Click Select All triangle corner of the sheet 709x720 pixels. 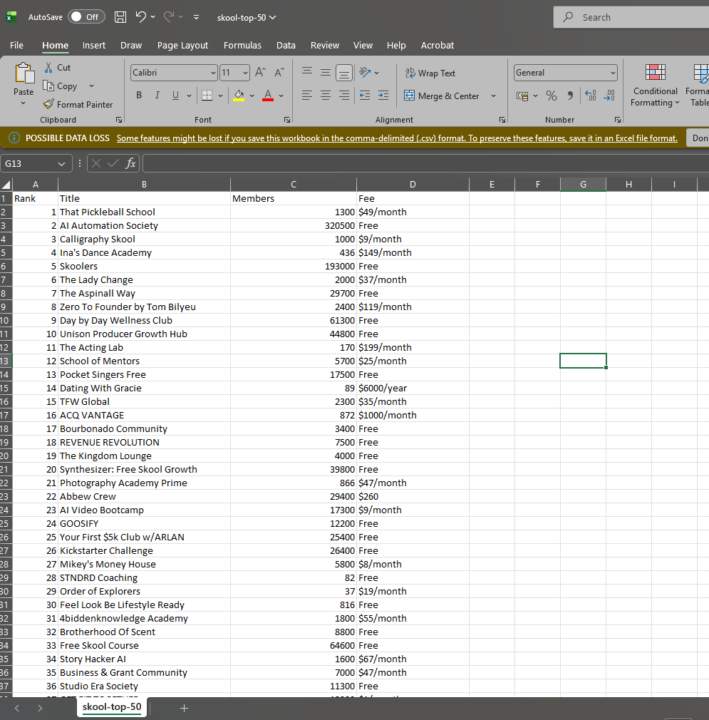[6, 185]
